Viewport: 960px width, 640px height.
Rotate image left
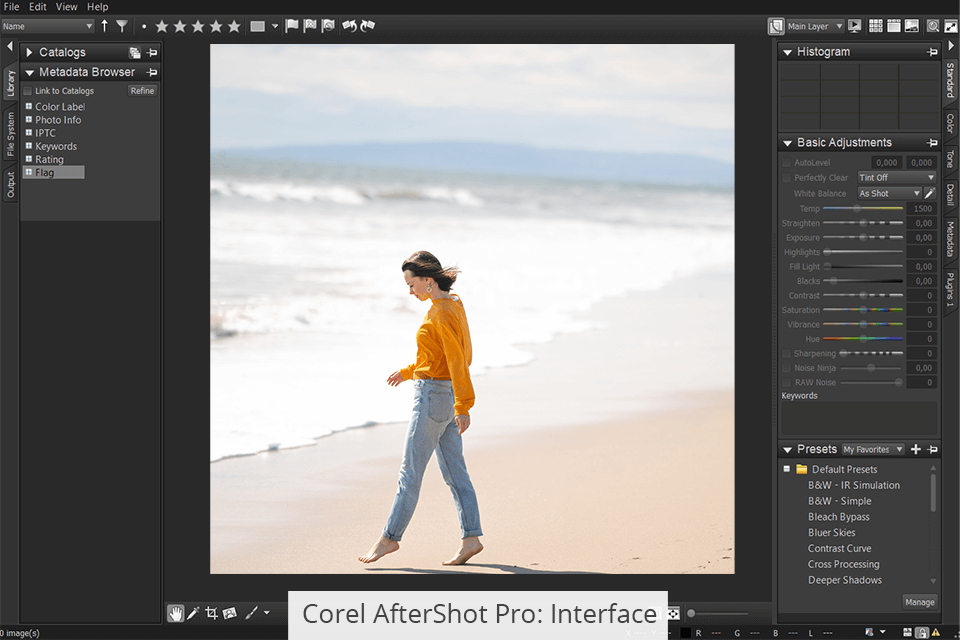350,26
